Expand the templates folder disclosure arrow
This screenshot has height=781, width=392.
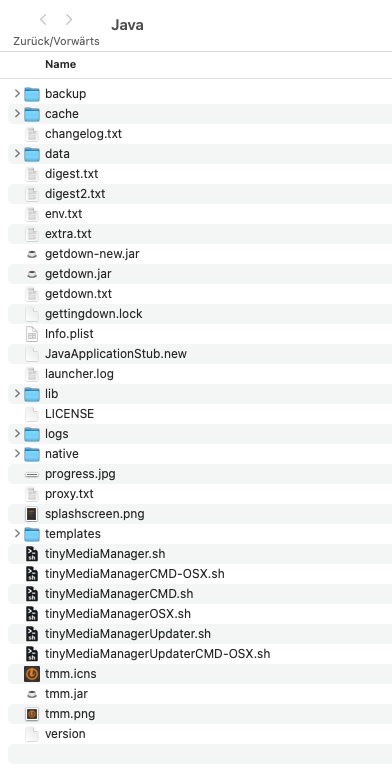coord(17,533)
